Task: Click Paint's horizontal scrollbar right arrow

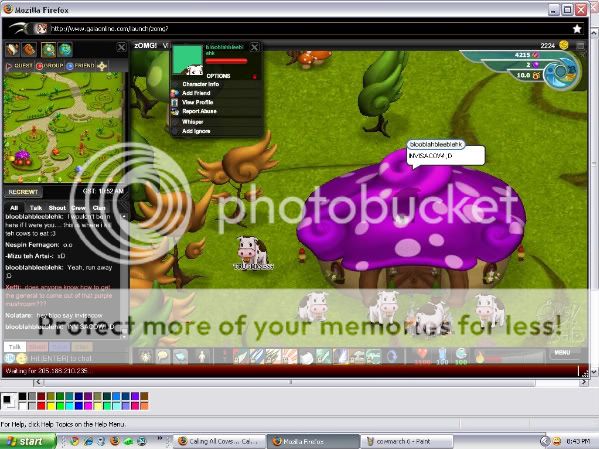Action: pos(583,382)
